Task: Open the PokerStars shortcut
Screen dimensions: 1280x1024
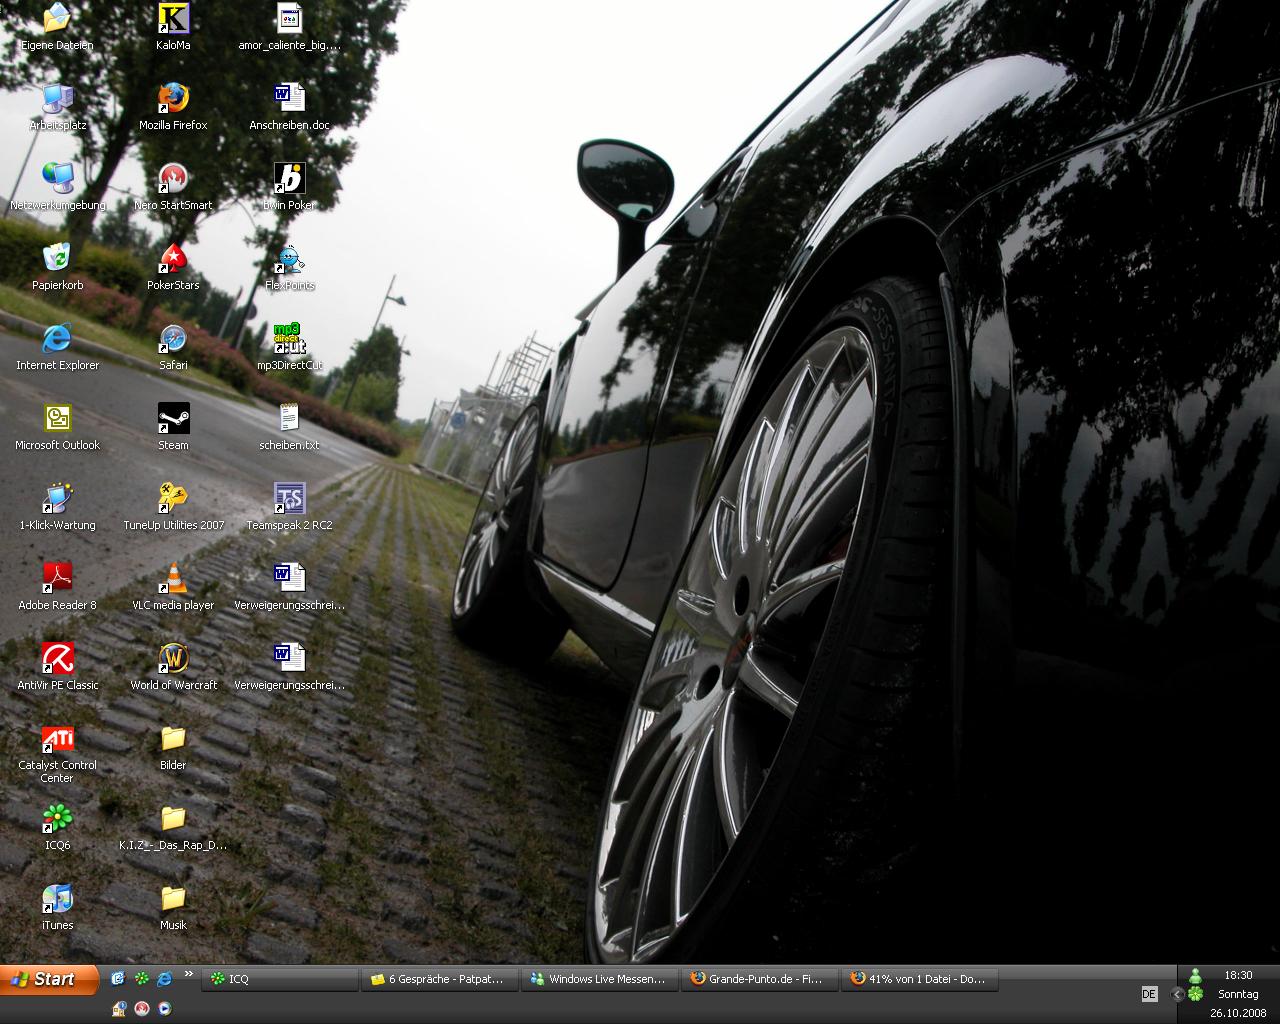Action: 173,259
